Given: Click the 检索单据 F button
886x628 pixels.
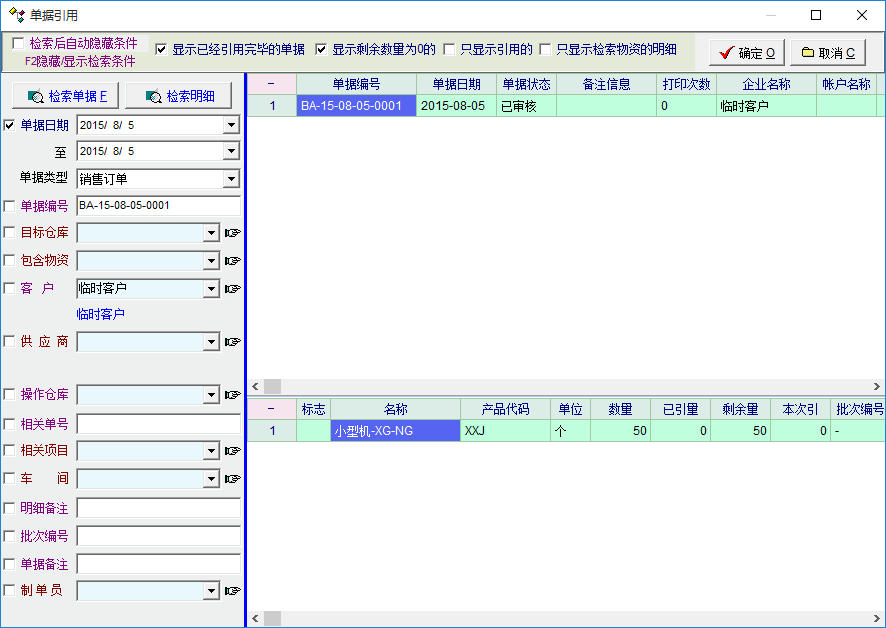Looking at the screenshot, I should pyautogui.click(x=66, y=96).
